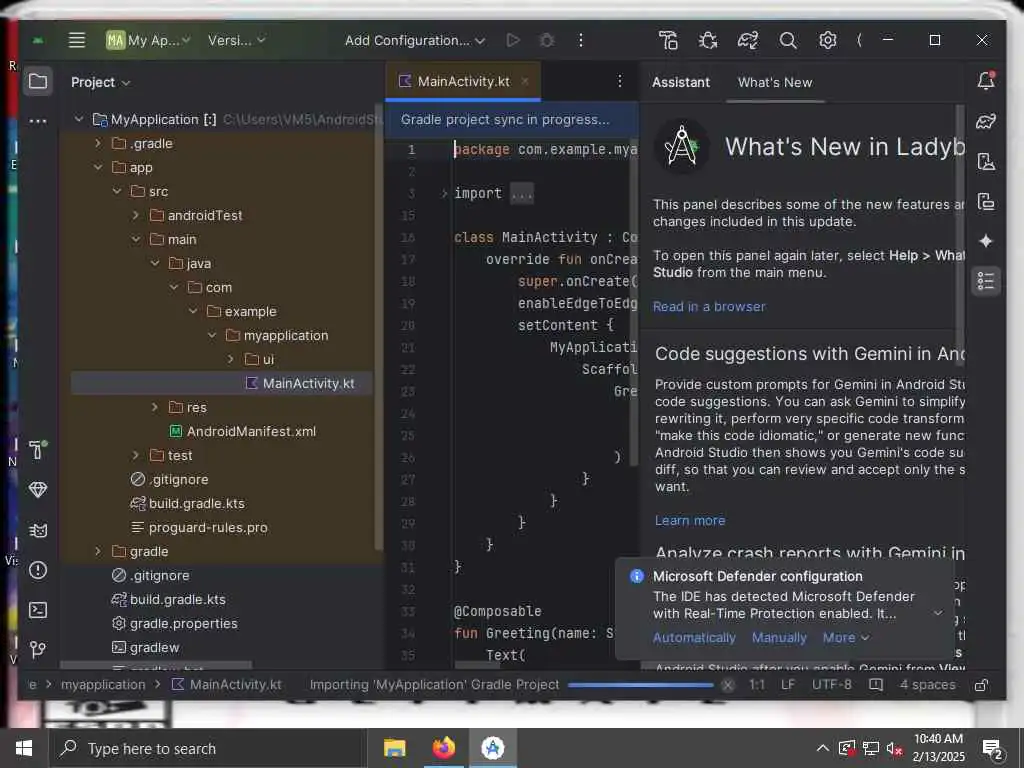Open Running Devices icon in right sidebar

986,202
